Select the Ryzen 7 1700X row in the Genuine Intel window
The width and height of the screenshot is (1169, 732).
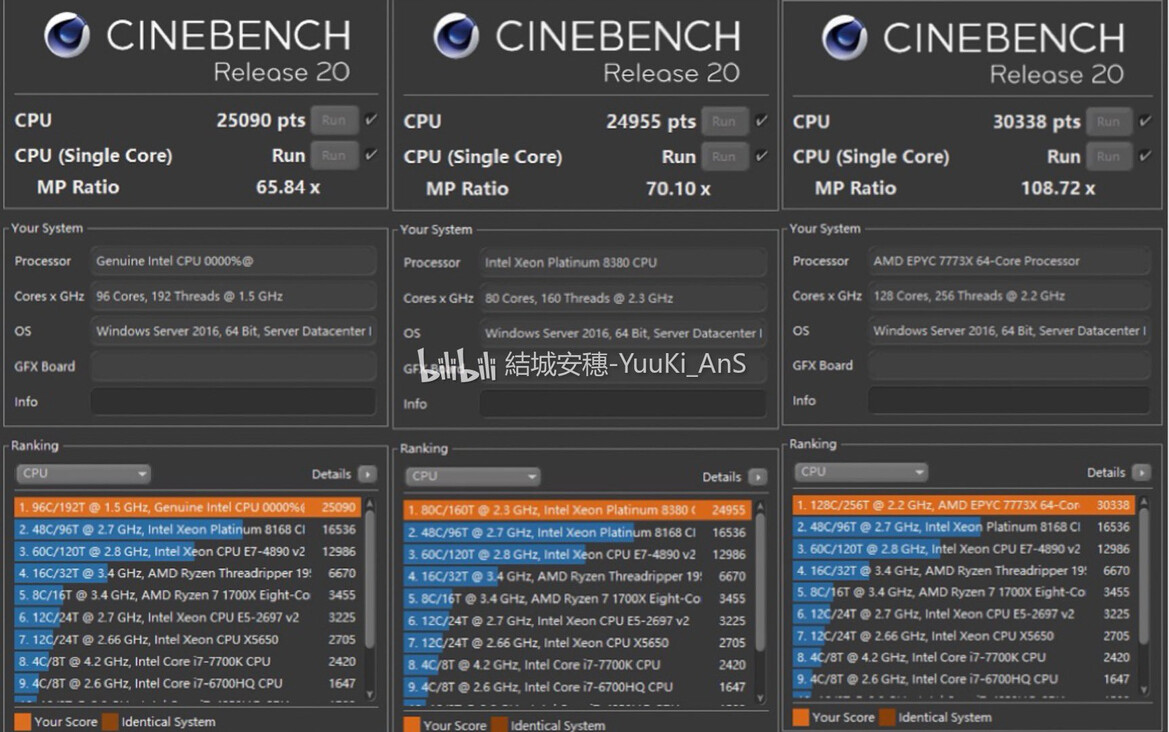click(188, 596)
